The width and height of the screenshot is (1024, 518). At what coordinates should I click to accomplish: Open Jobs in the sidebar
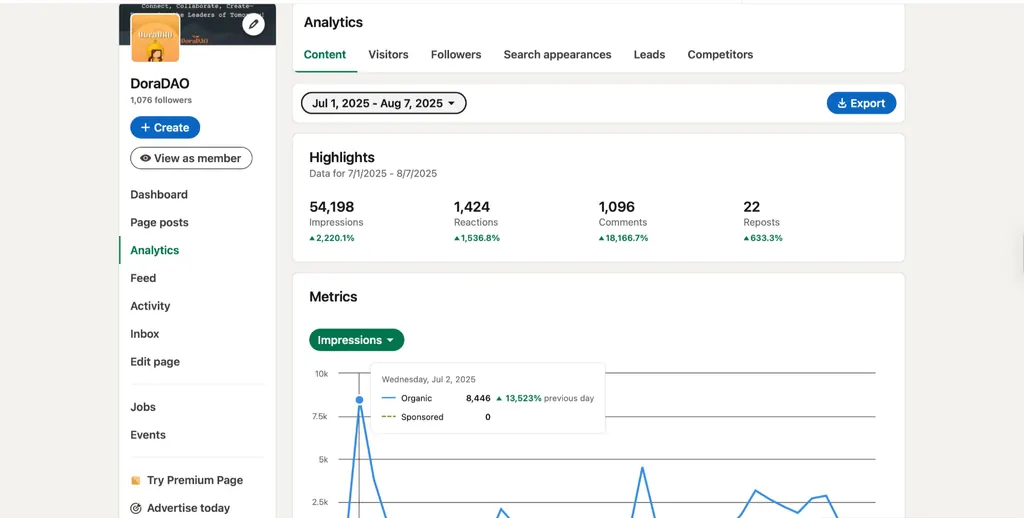[143, 407]
